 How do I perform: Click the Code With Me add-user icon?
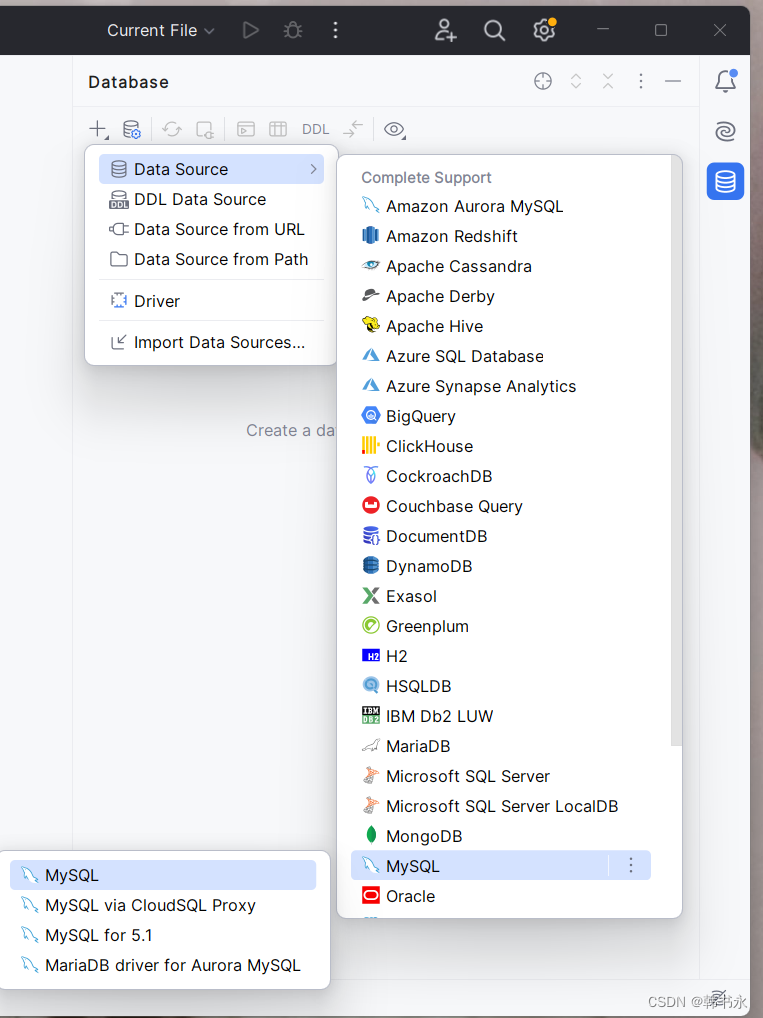(x=445, y=30)
